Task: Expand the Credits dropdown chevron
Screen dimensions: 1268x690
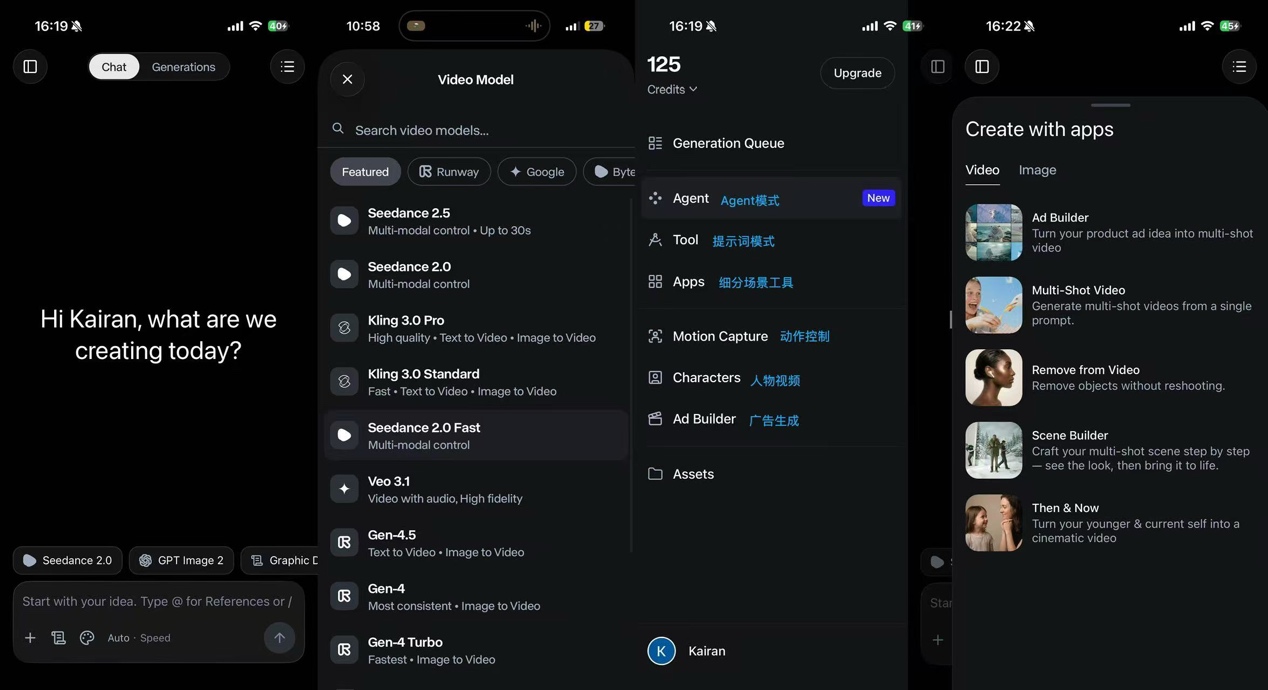Action: 694,90
